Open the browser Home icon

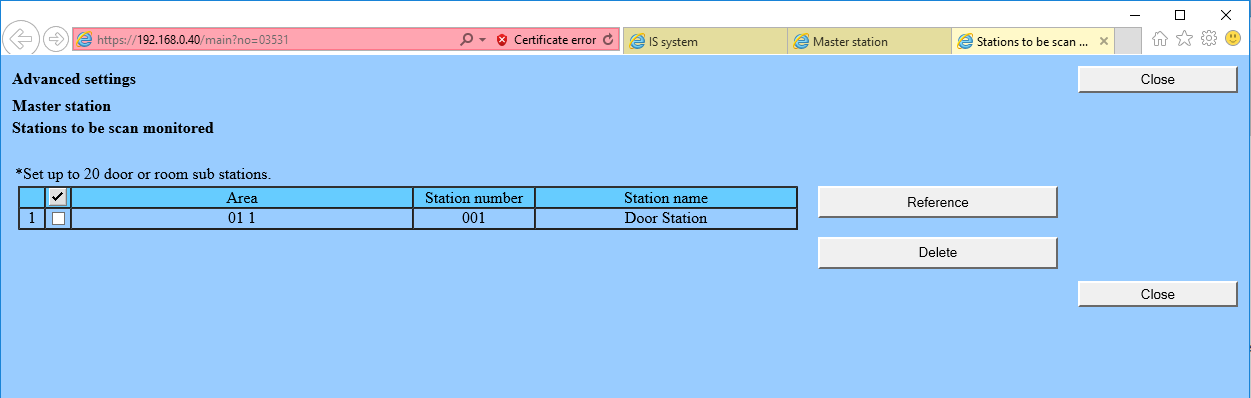pos(1161,39)
